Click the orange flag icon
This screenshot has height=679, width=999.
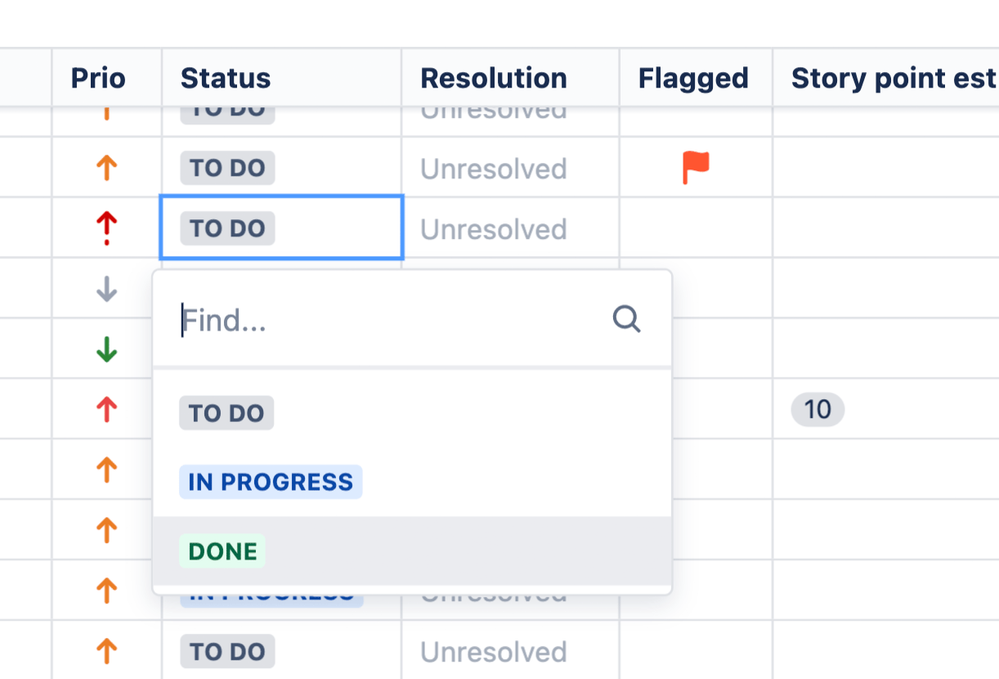pos(695,167)
